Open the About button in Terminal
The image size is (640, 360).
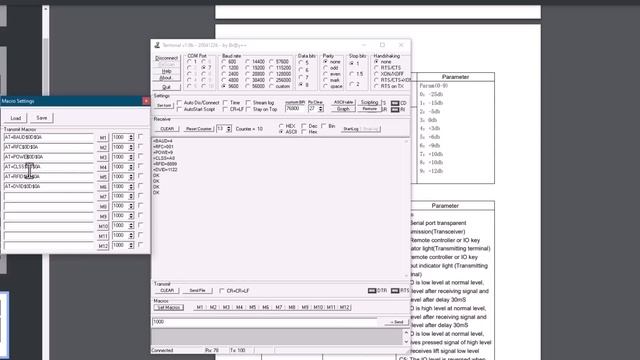(166, 78)
